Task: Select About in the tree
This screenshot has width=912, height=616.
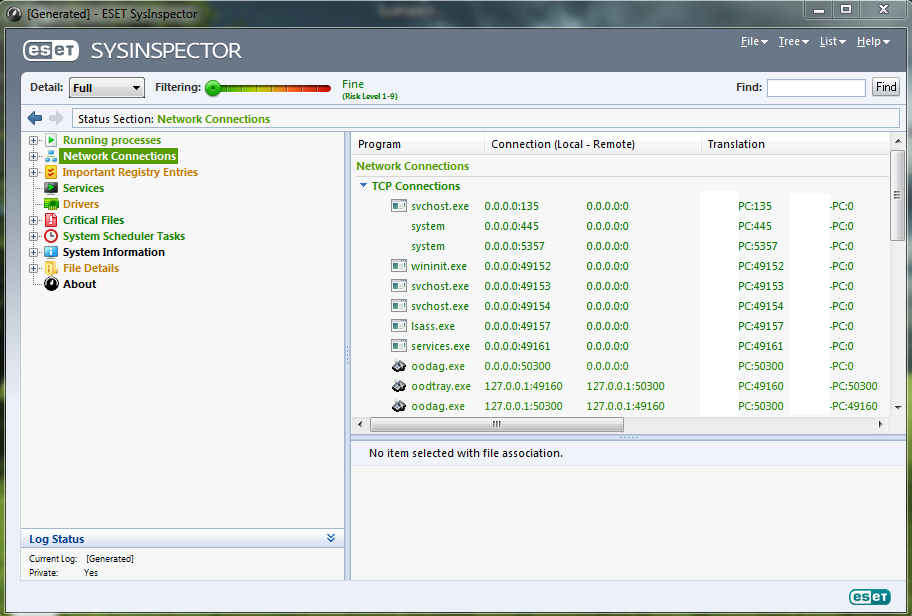Action: tap(80, 284)
